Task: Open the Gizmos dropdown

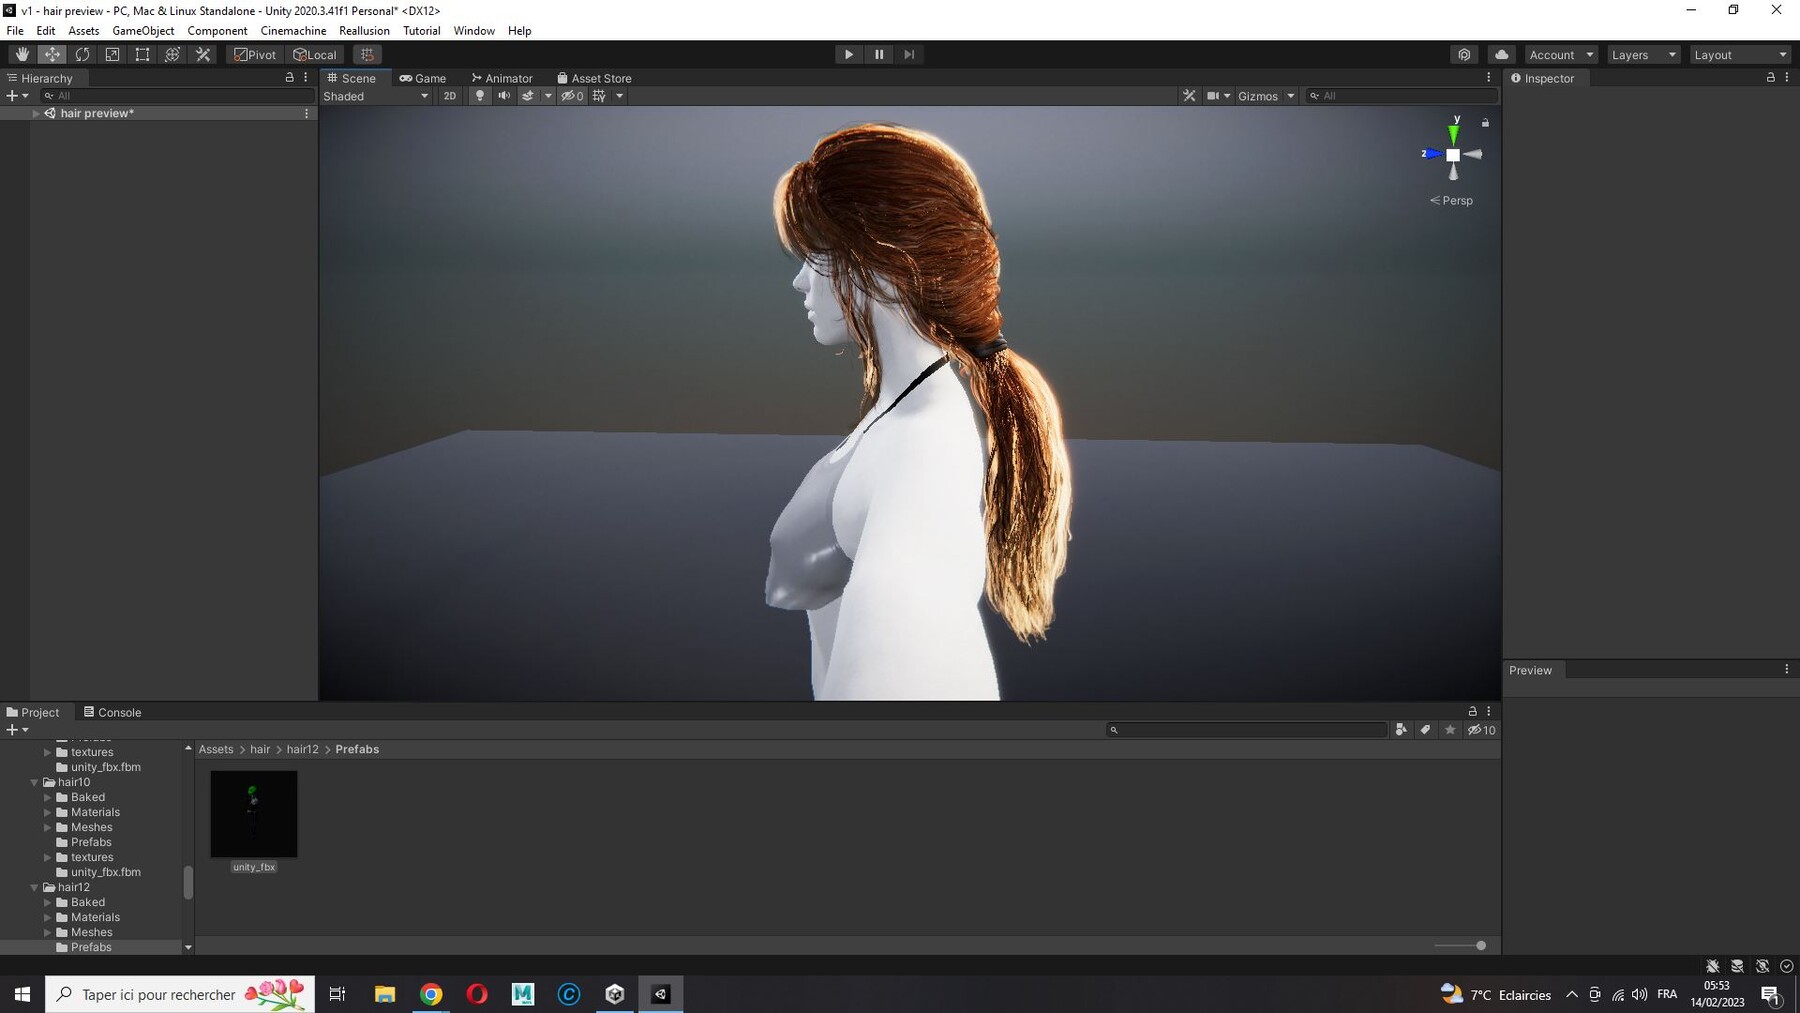Action: (1266, 96)
